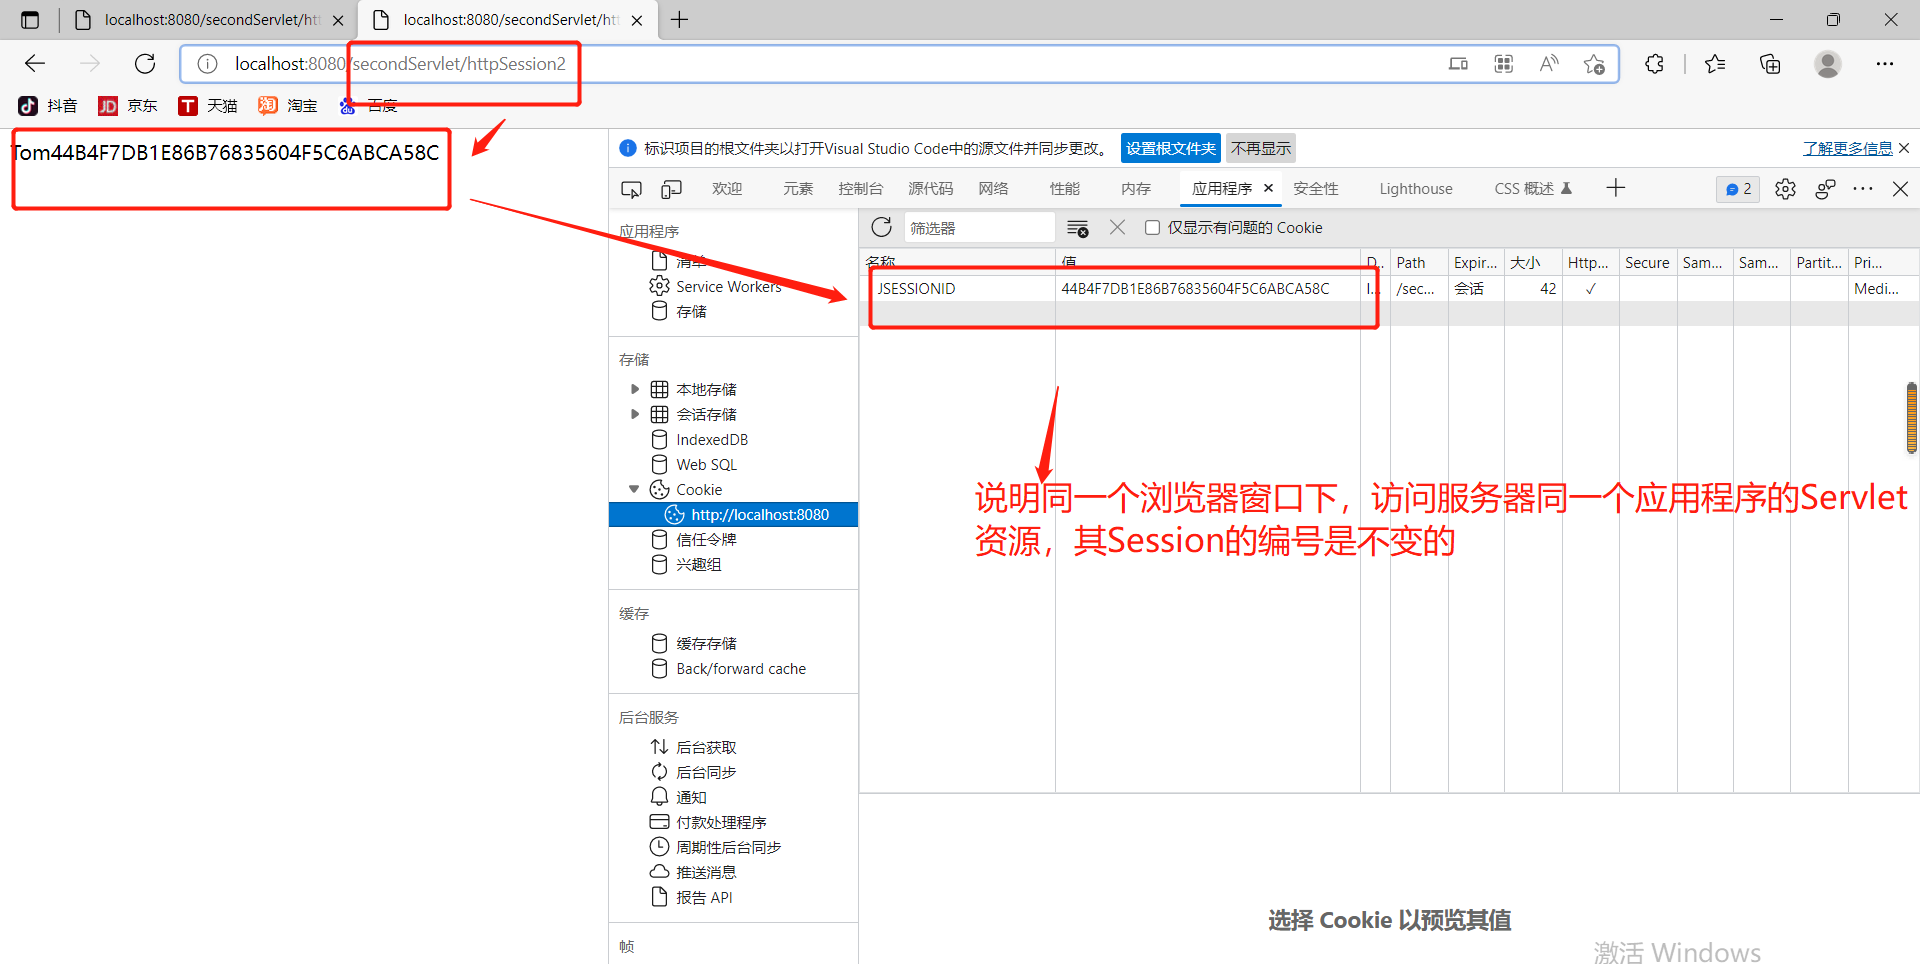Select http://localhost:8080 under Cookie

(733, 515)
